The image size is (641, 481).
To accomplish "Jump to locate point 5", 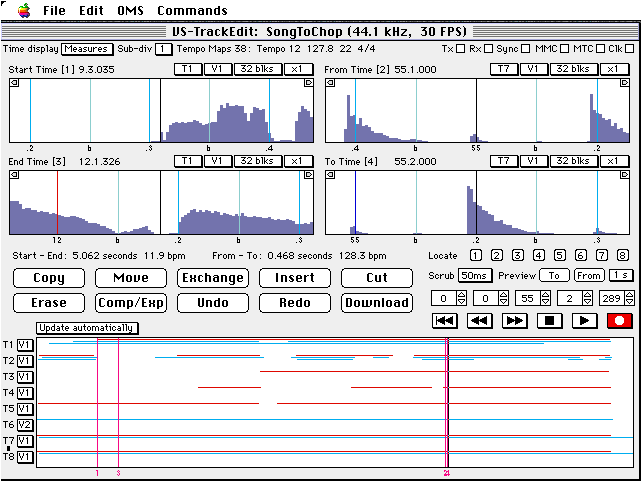I will tap(560, 255).
